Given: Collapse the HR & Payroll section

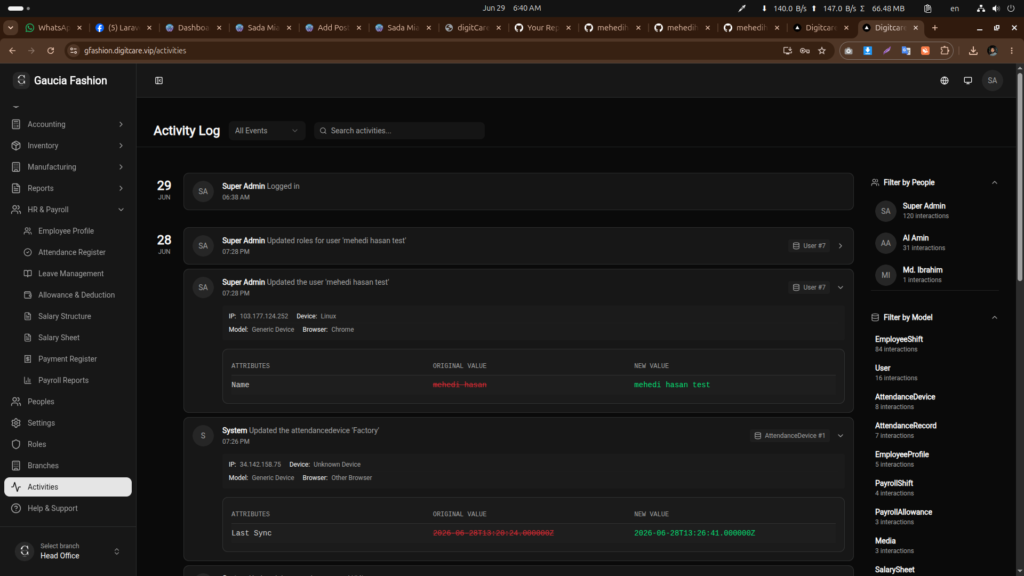Looking at the screenshot, I should [x=68, y=210].
